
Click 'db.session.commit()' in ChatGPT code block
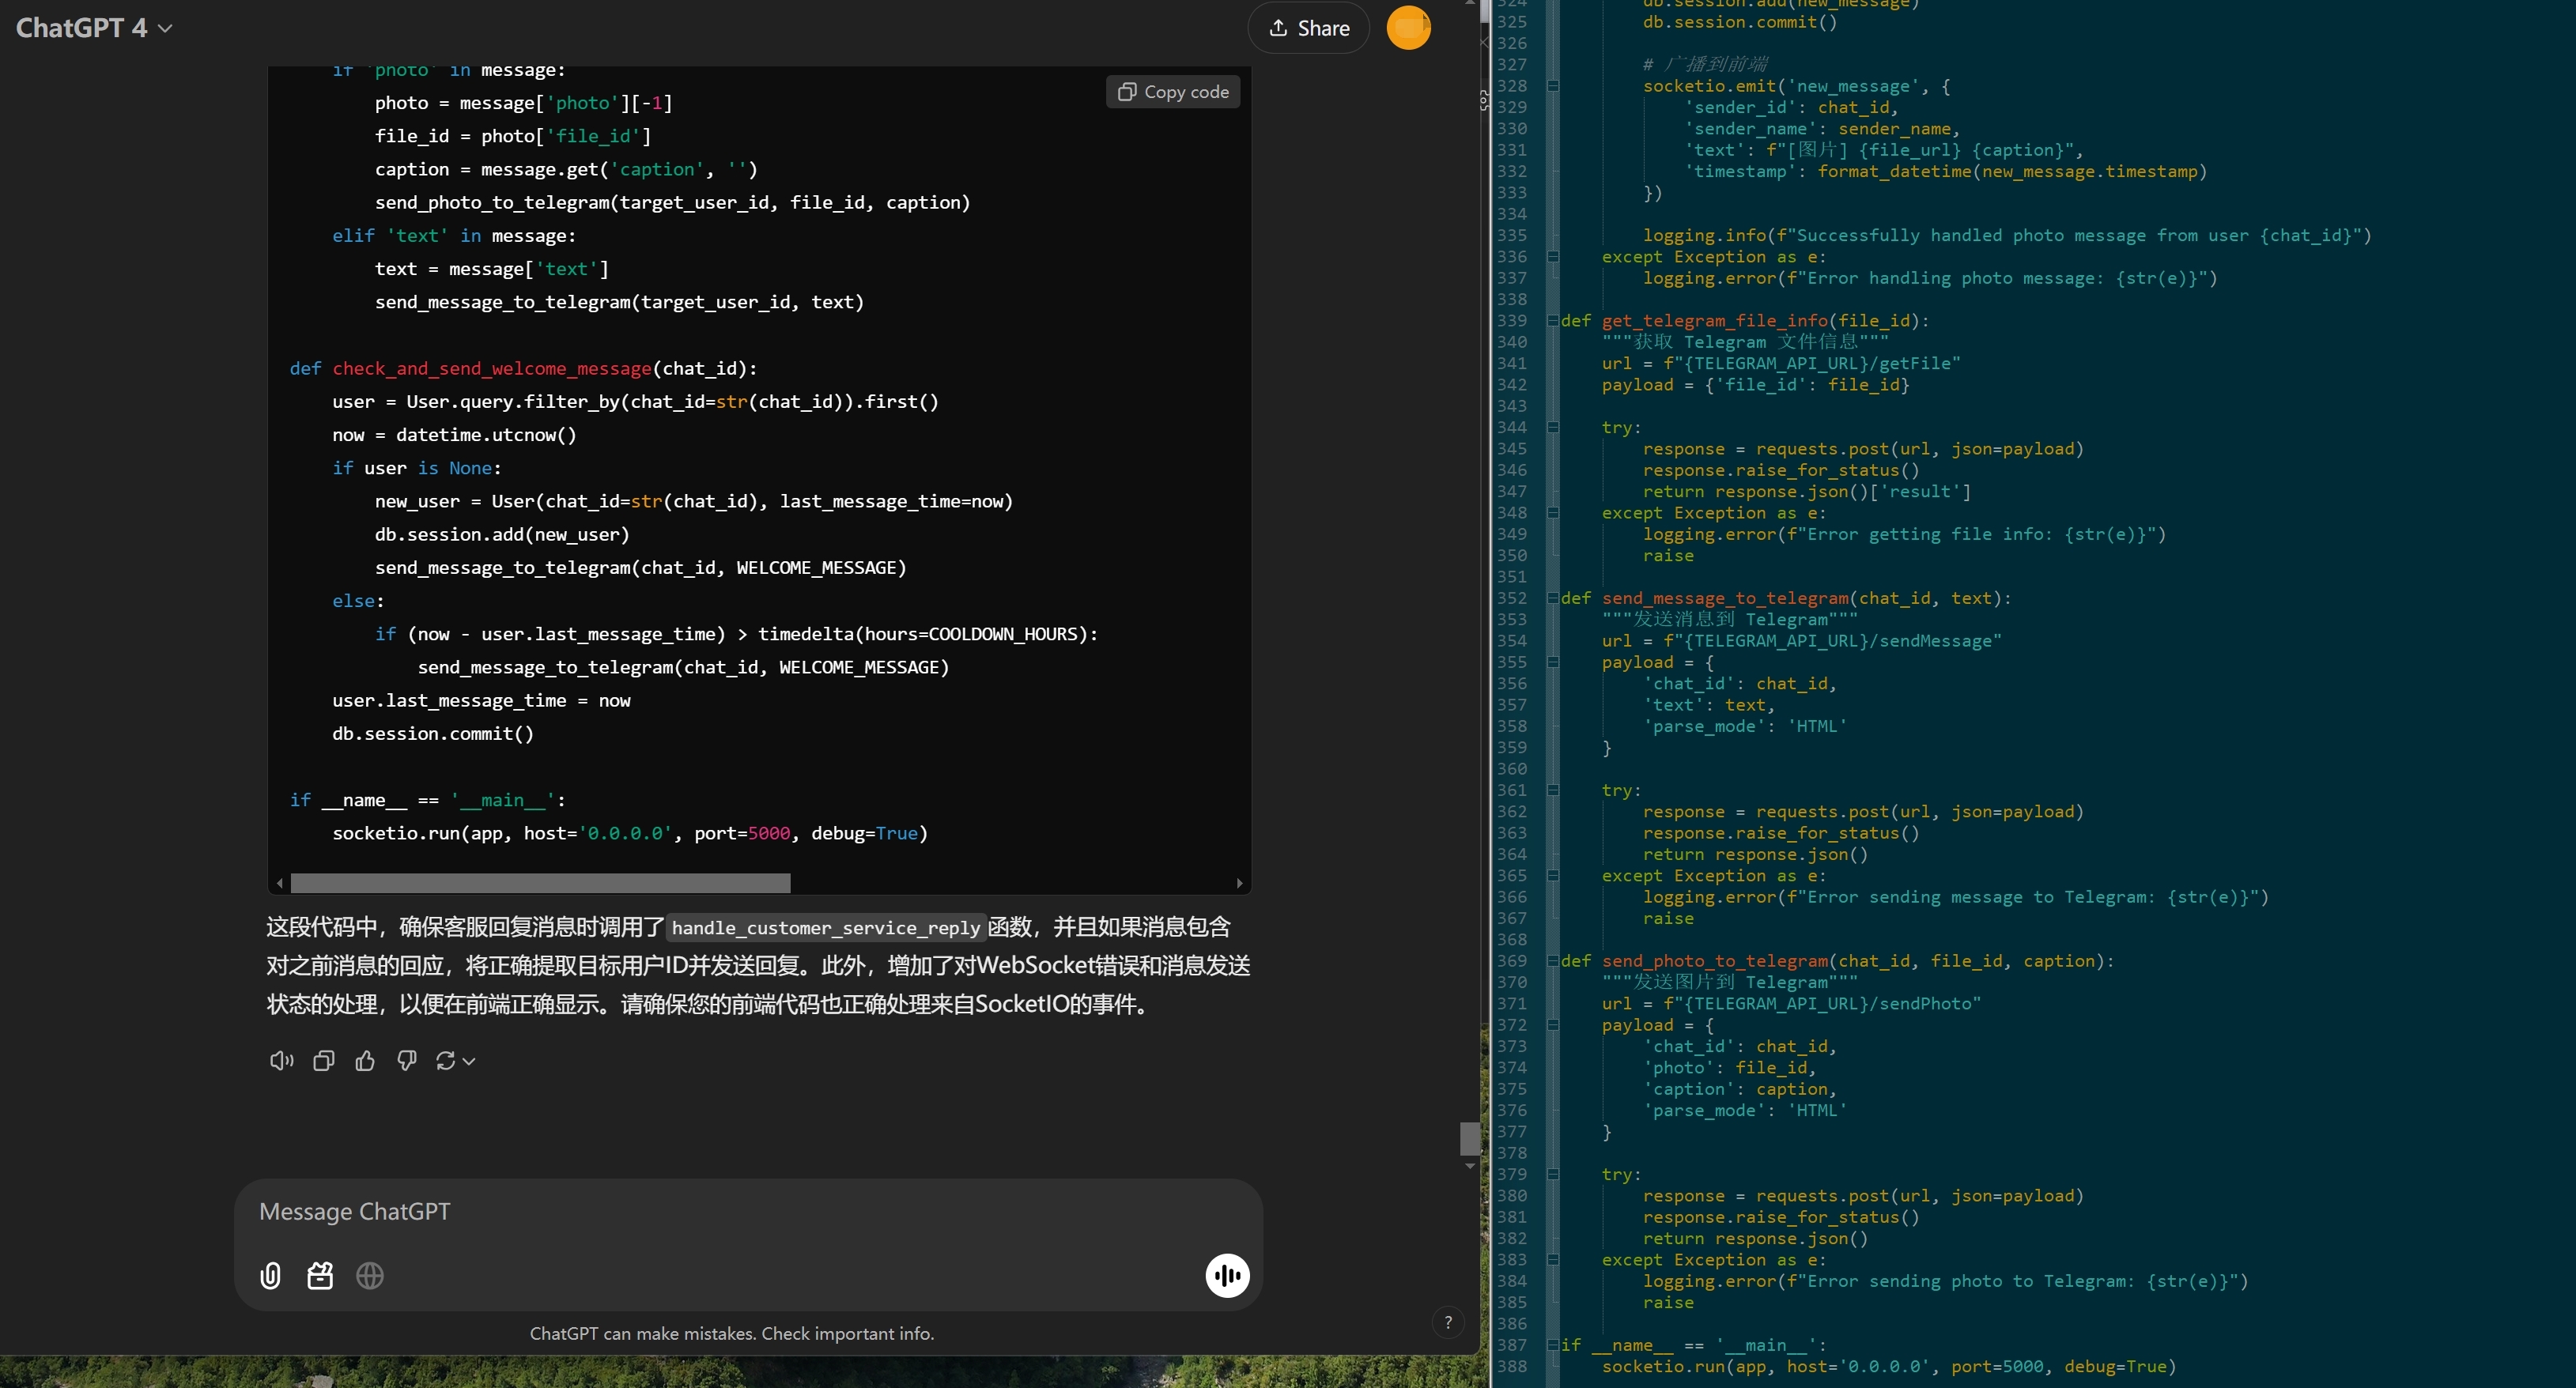coord(433,734)
